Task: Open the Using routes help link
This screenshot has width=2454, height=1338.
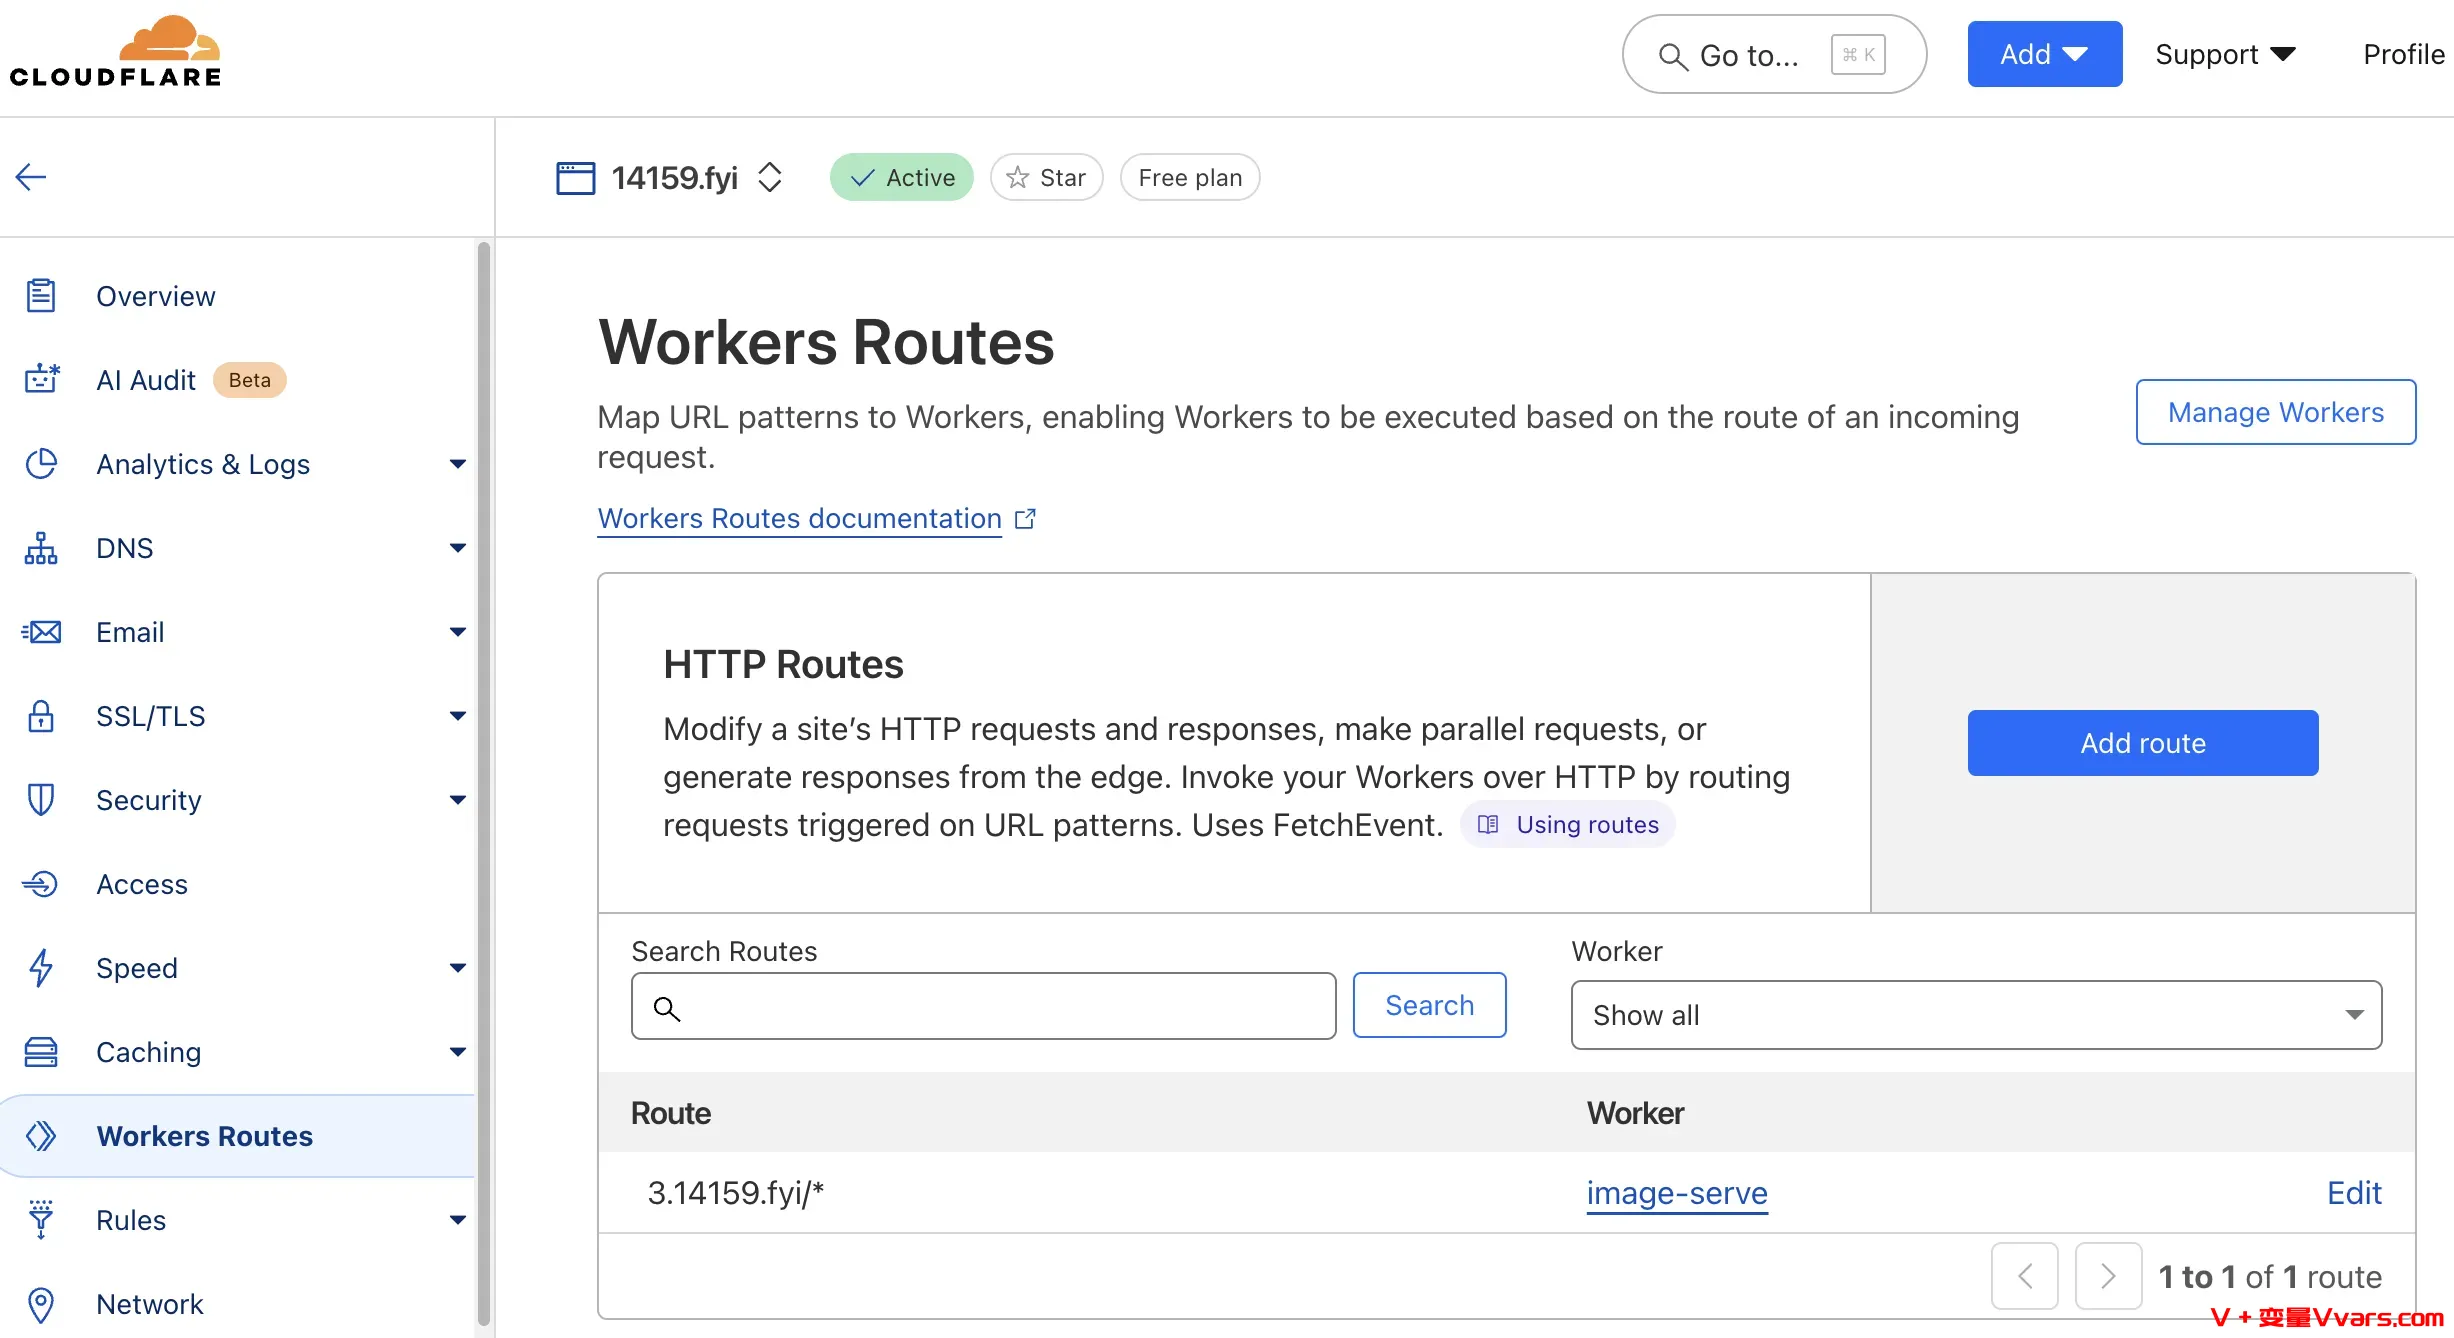Action: [x=1568, y=824]
